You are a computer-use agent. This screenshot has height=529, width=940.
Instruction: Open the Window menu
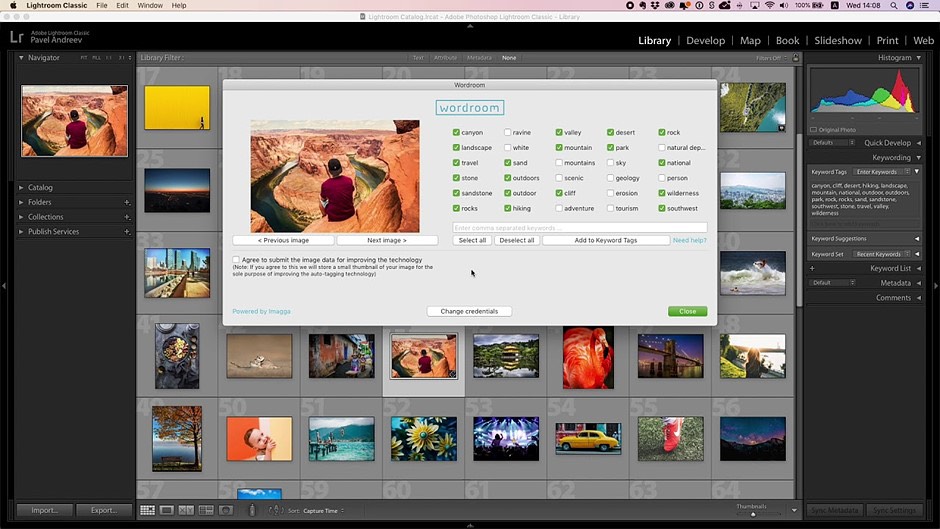click(x=150, y=5)
